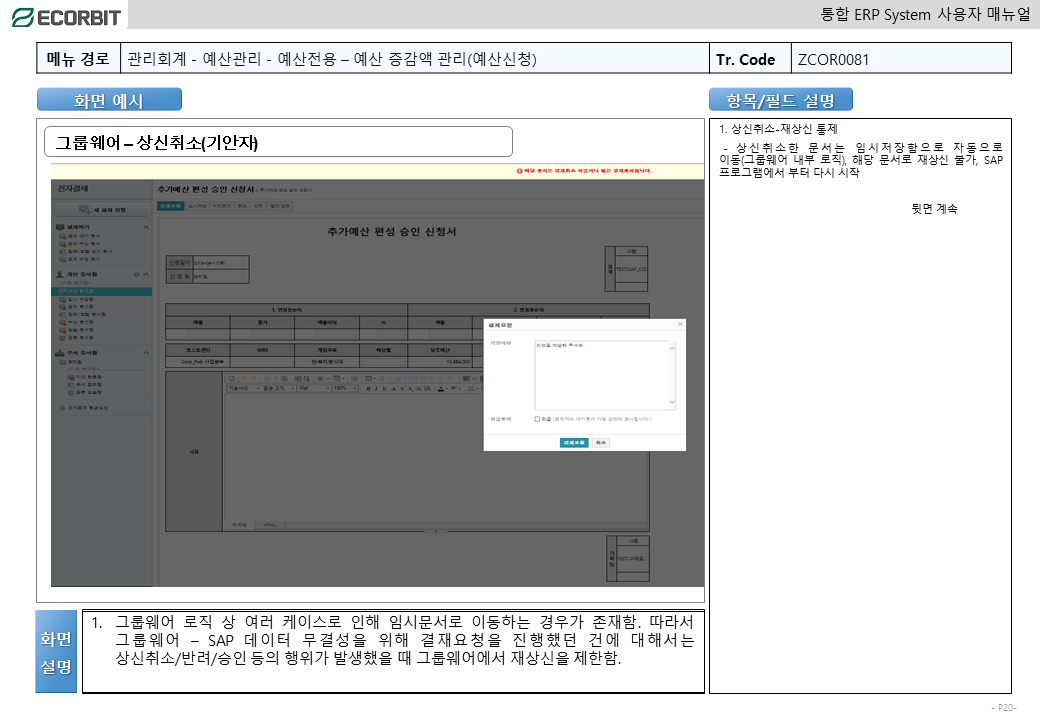The height and width of the screenshot is (720, 1040).
Task: Click the 취소 button in the dialog
Action: point(600,441)
